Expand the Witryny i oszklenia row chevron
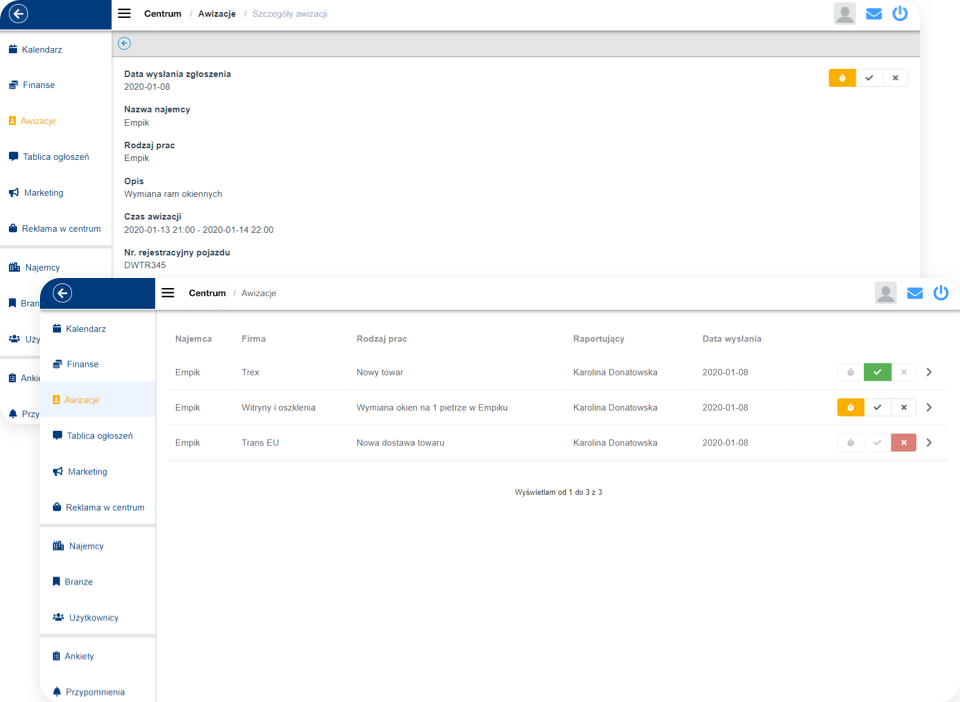Image resolution: width=960 pixels, height=702 pixels. [x=929, y=408]
